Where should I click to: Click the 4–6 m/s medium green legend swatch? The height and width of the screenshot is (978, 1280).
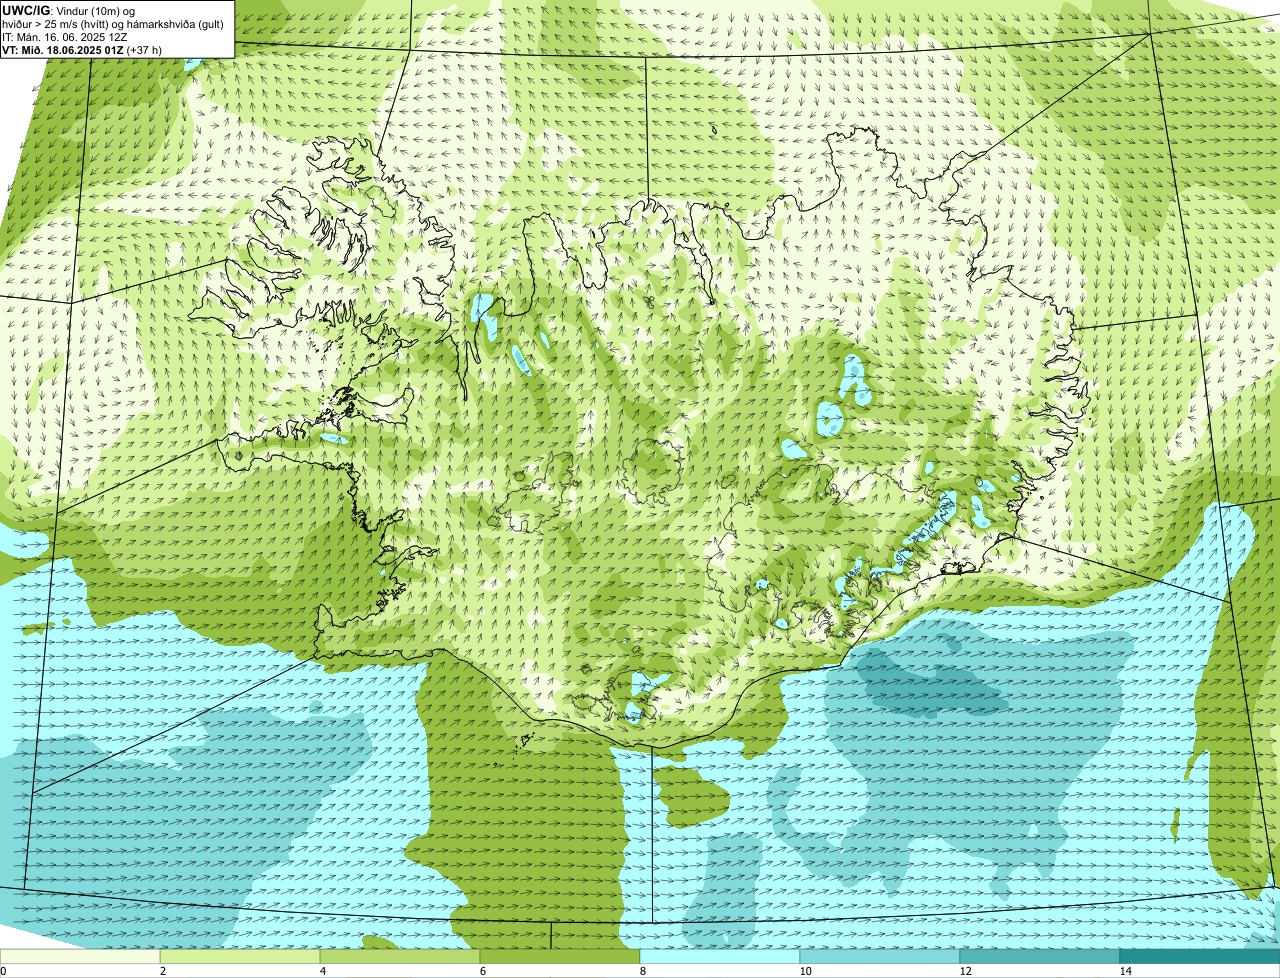(400, 956)
